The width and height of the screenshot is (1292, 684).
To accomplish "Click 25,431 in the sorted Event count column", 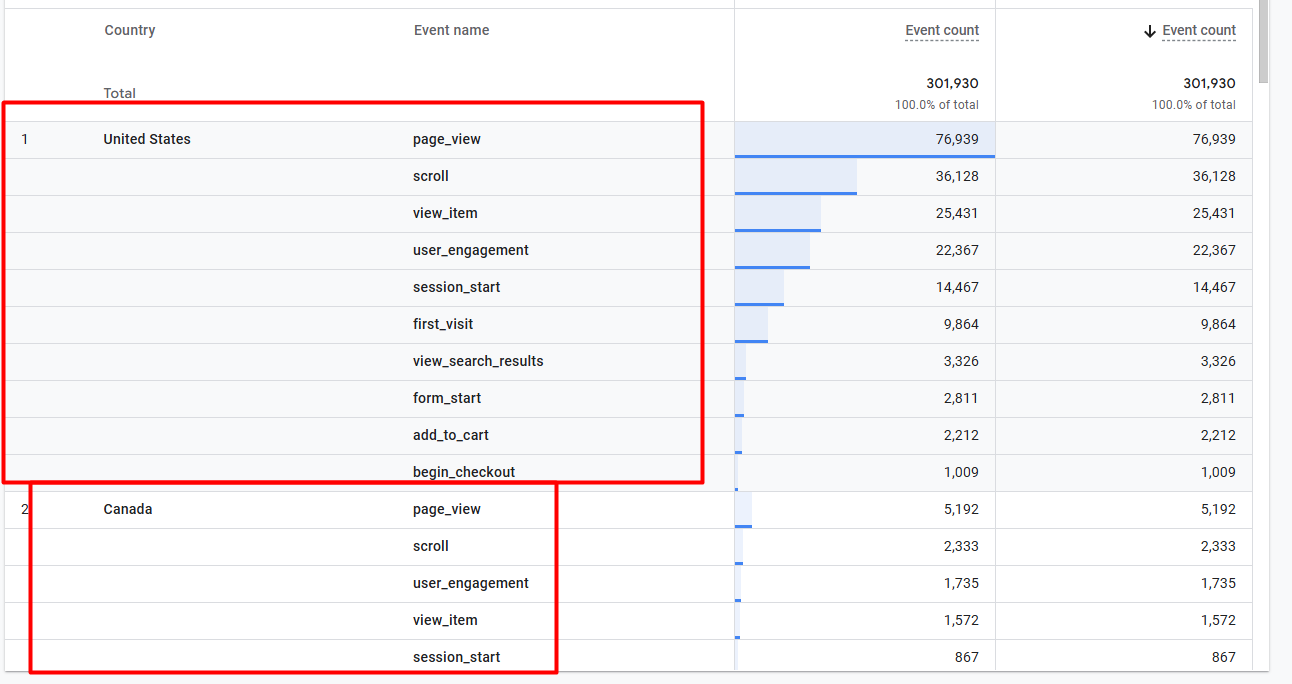I will click(1214, 213).
